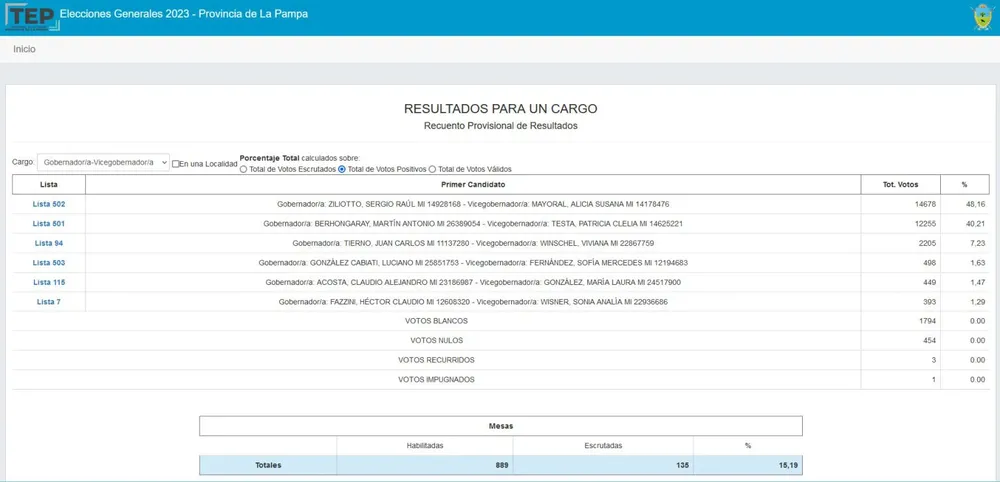1000x482 pixels.
Task: Open the Lista 503 link
Action: pos(48,263)
